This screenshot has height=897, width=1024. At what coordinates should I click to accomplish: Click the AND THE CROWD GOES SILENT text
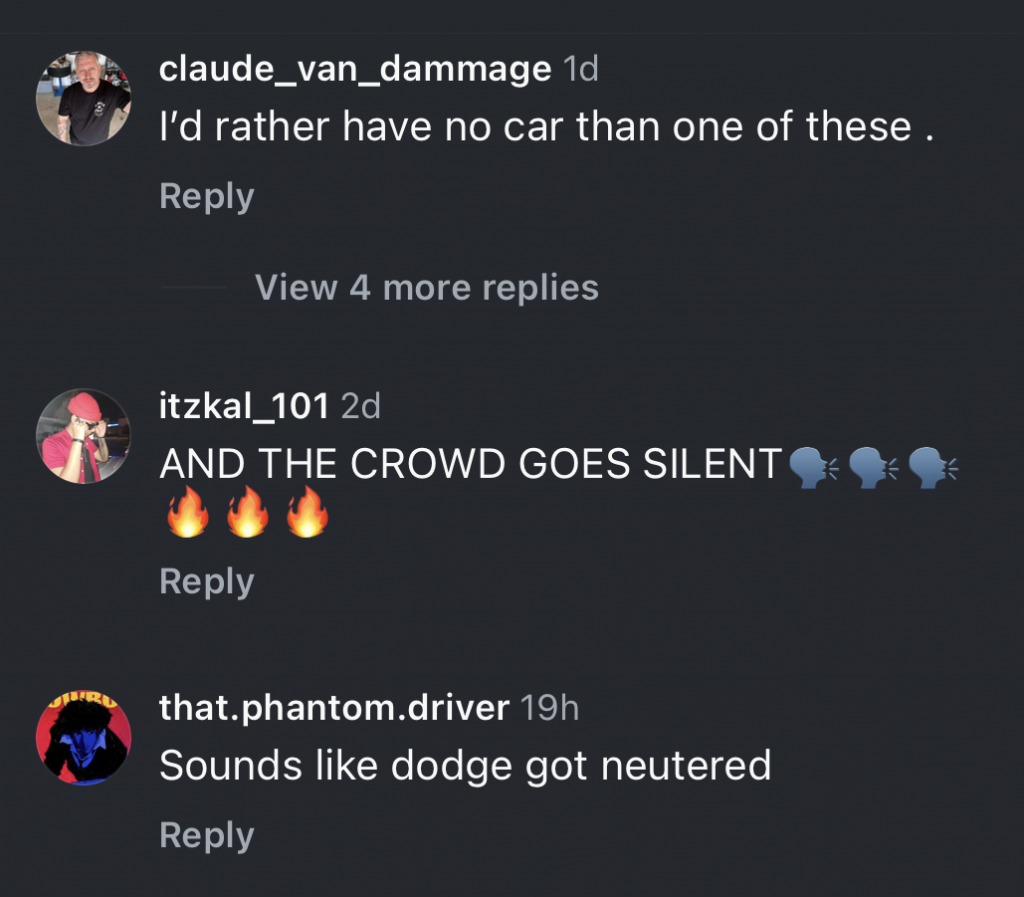471,464
